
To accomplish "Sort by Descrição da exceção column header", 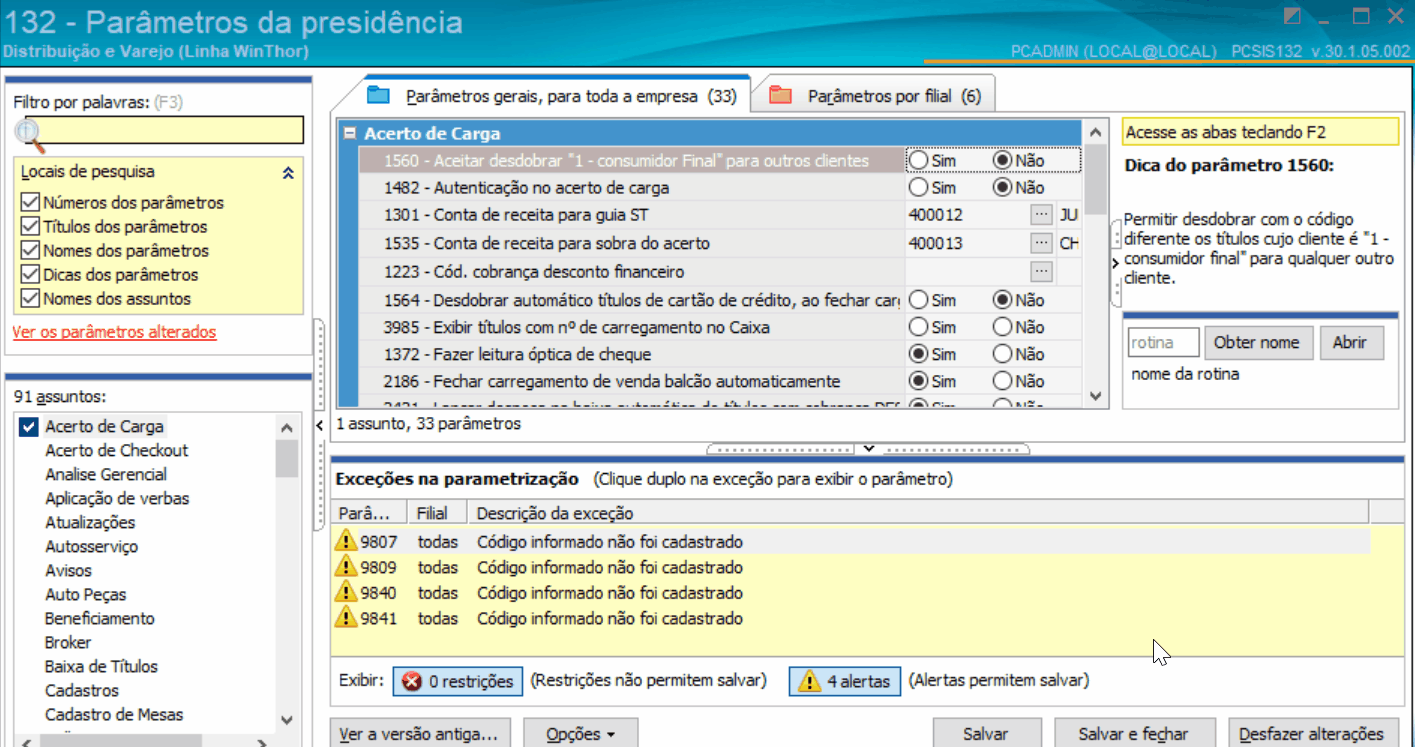I will [x=918, y=514].
